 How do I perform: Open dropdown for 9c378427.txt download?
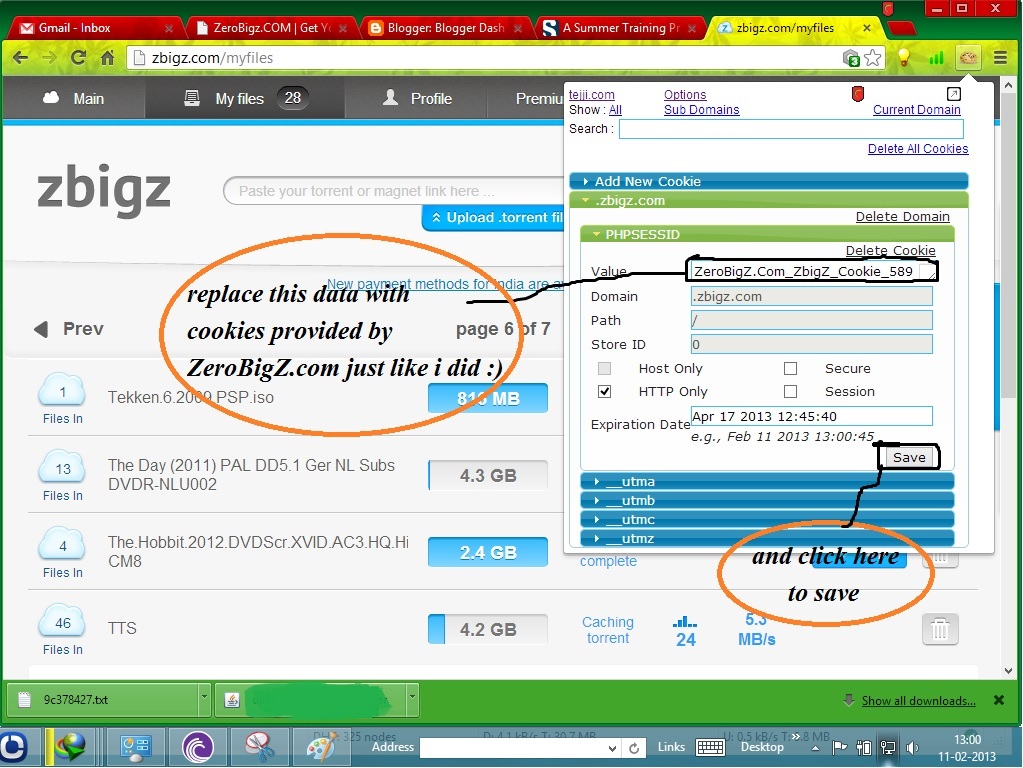(x=204, y=699)
